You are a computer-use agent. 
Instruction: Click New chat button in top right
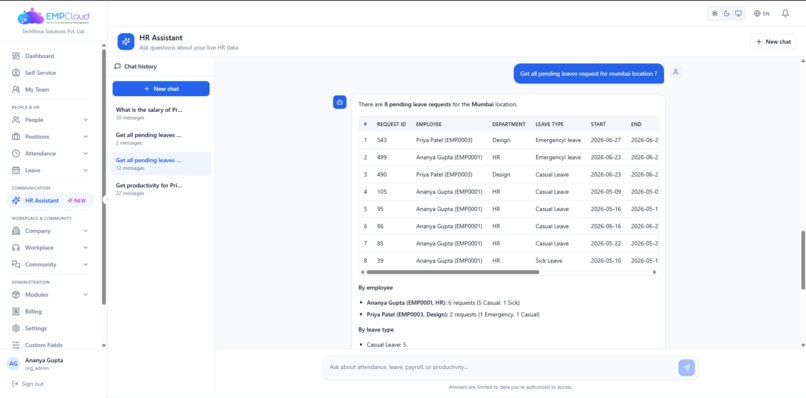click(x=773, y=42)
